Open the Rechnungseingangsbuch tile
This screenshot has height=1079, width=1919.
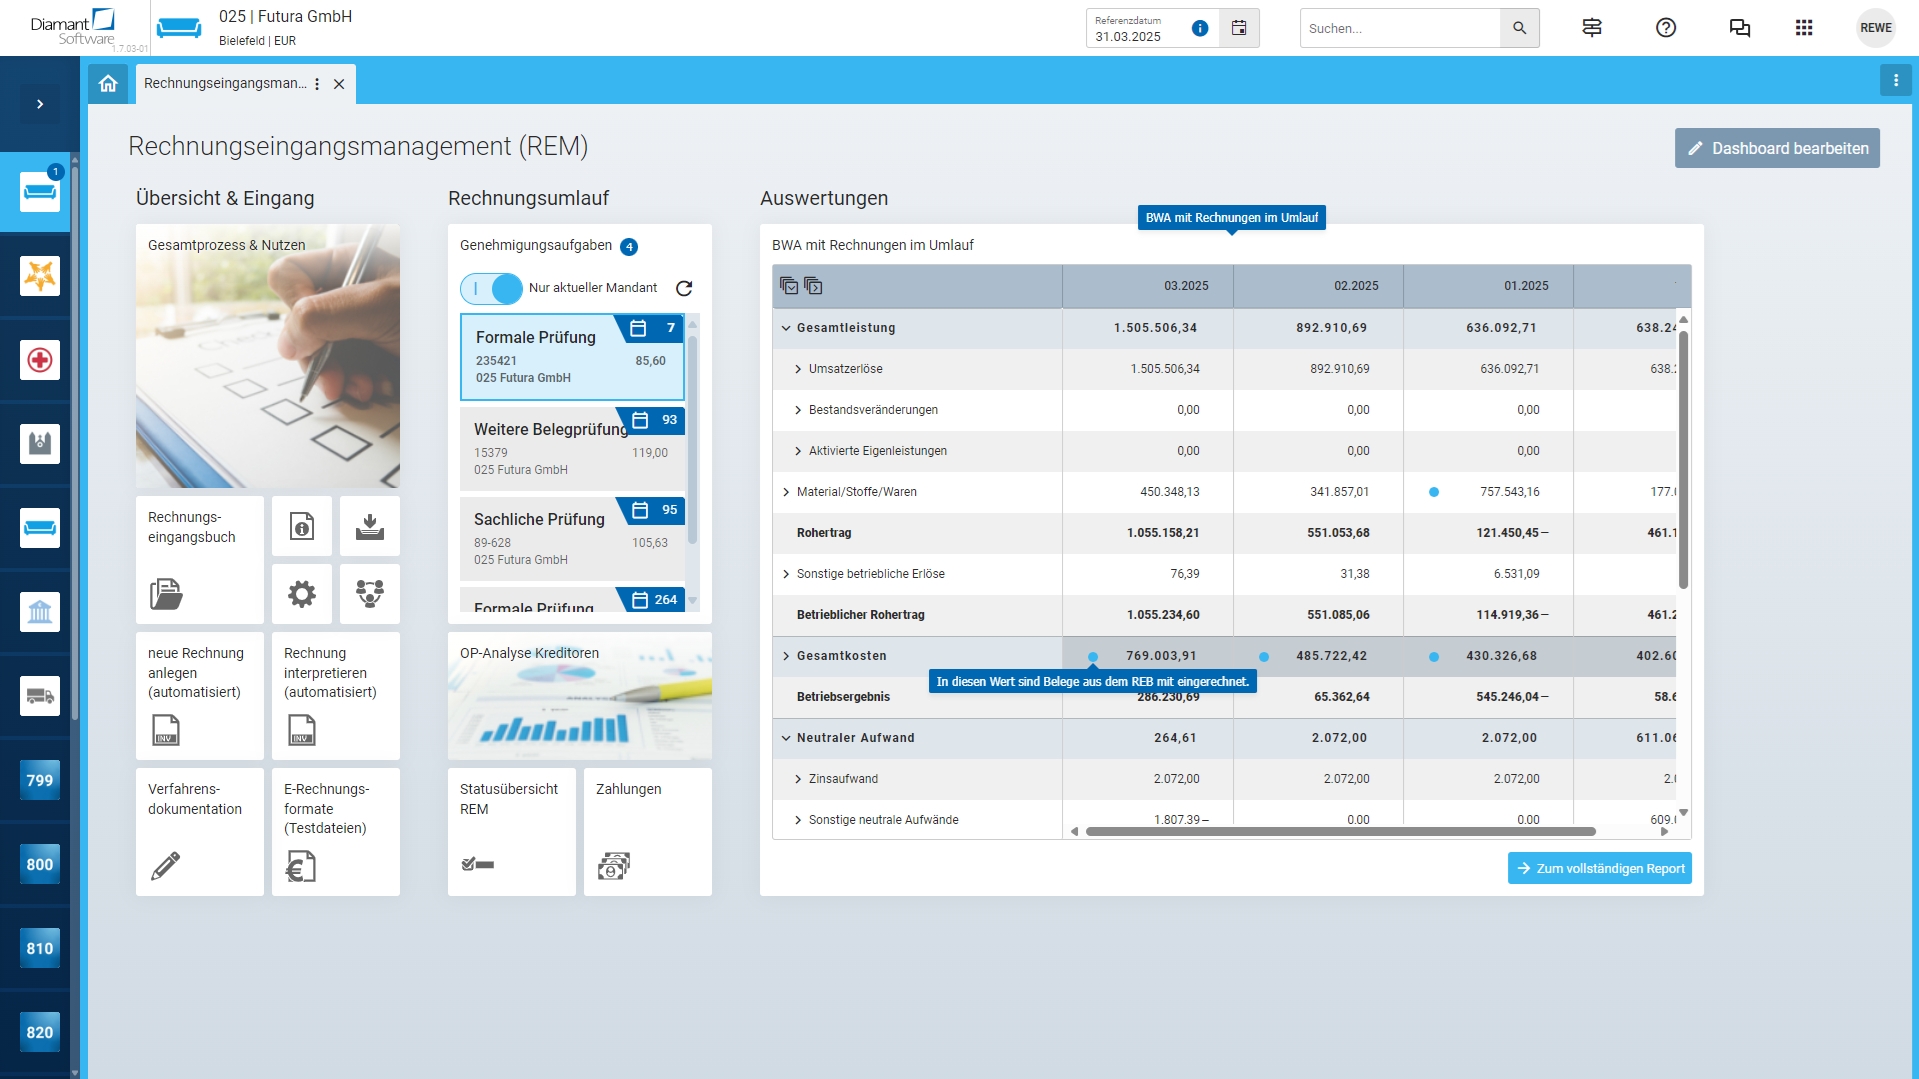point(200,560)
